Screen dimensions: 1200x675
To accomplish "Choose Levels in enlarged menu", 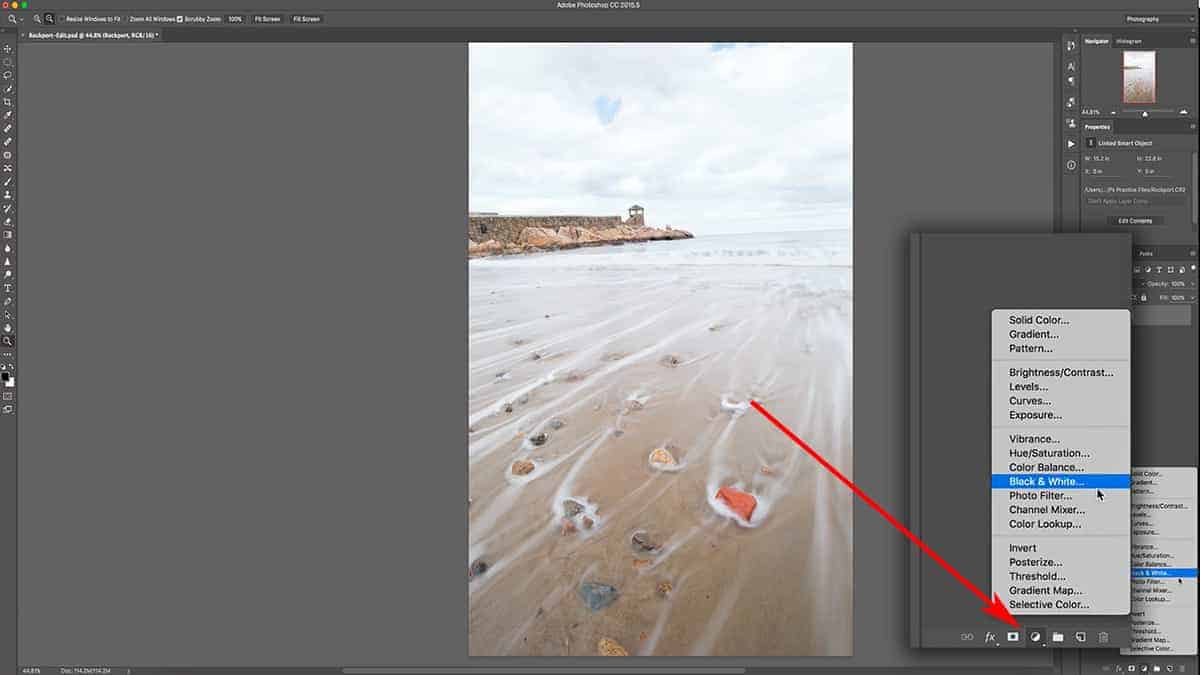I will [1060, 387].
